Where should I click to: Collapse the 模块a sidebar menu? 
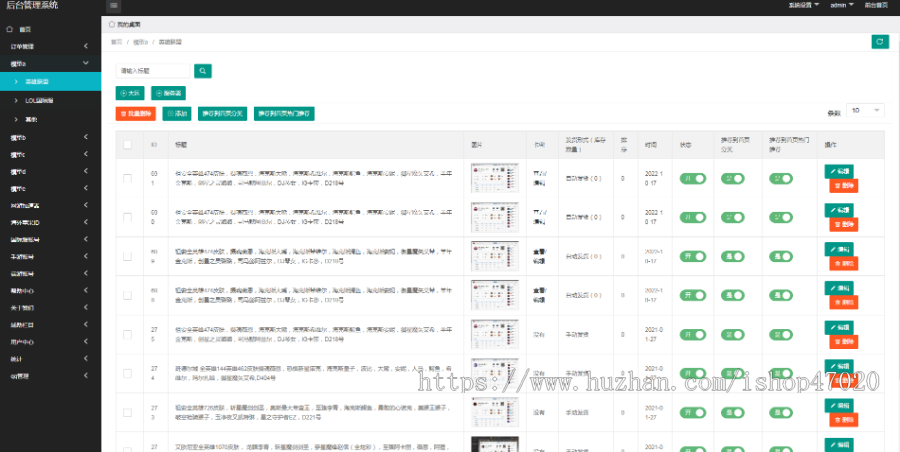pyautogui.click(x=51, y=63)
